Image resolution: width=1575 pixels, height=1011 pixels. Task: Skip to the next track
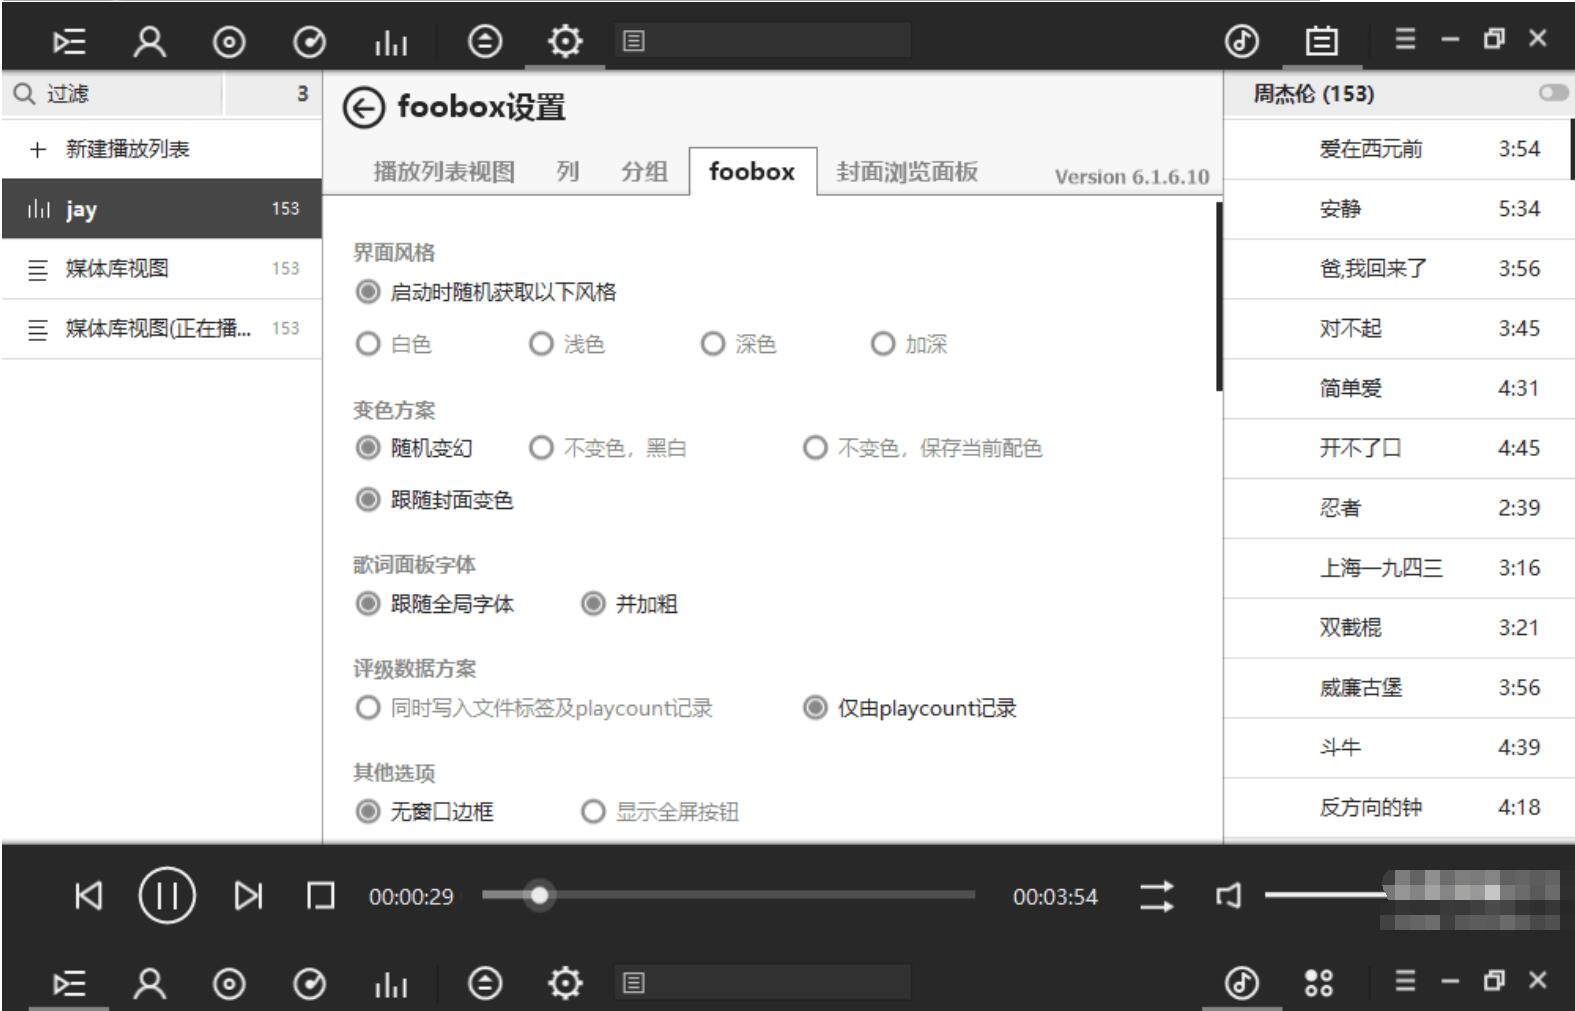[248, 895]
